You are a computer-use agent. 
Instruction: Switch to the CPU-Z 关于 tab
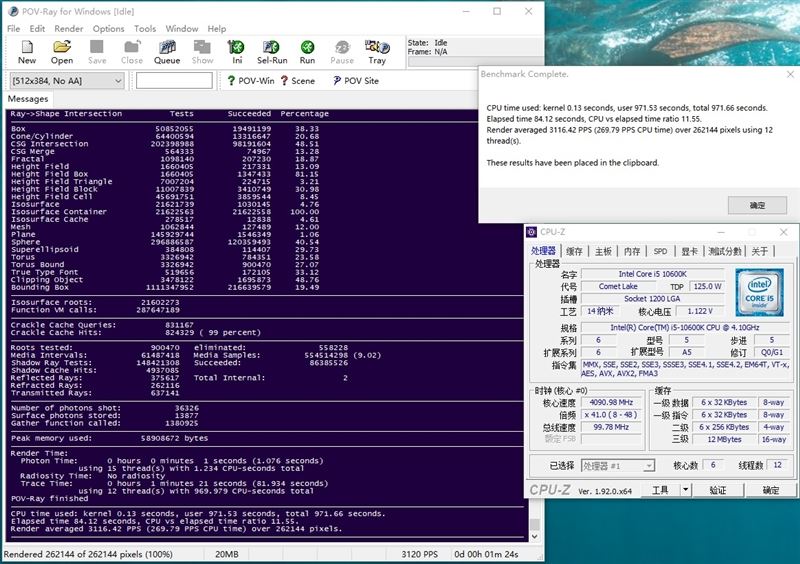click(760, 251)
